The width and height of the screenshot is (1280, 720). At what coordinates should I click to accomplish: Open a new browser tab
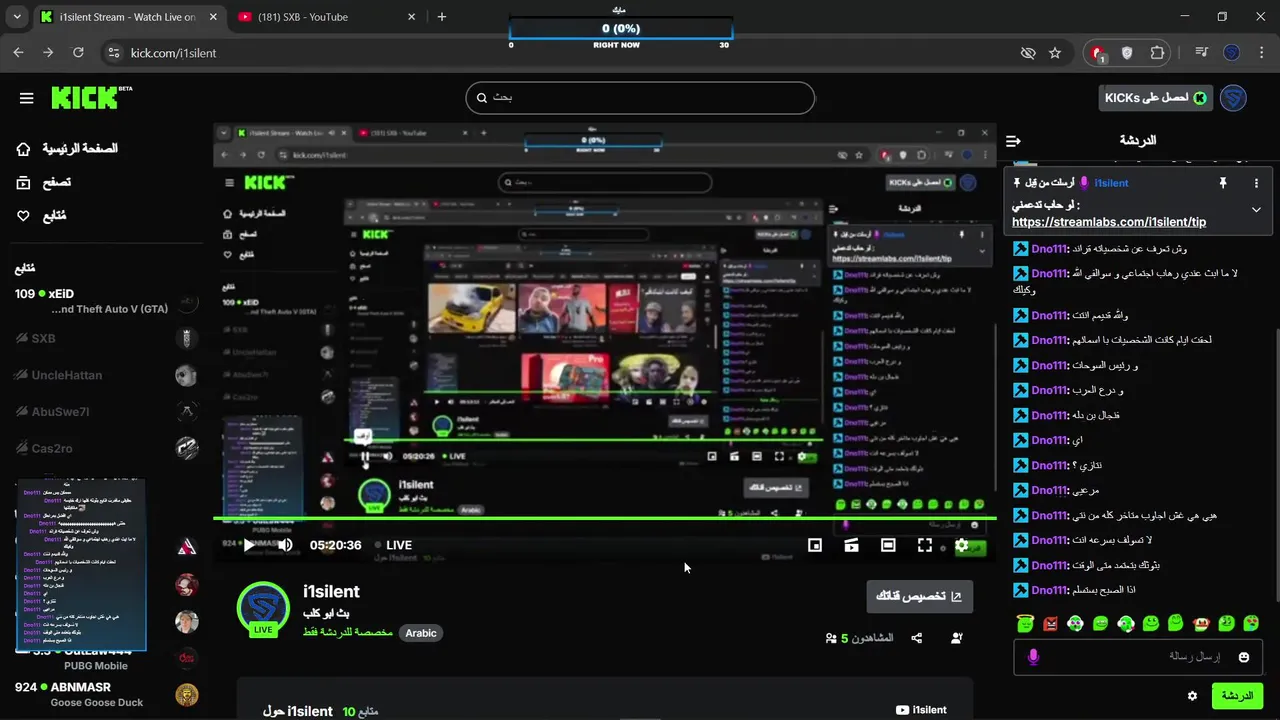pyautogui.click(x=442, y=17)
